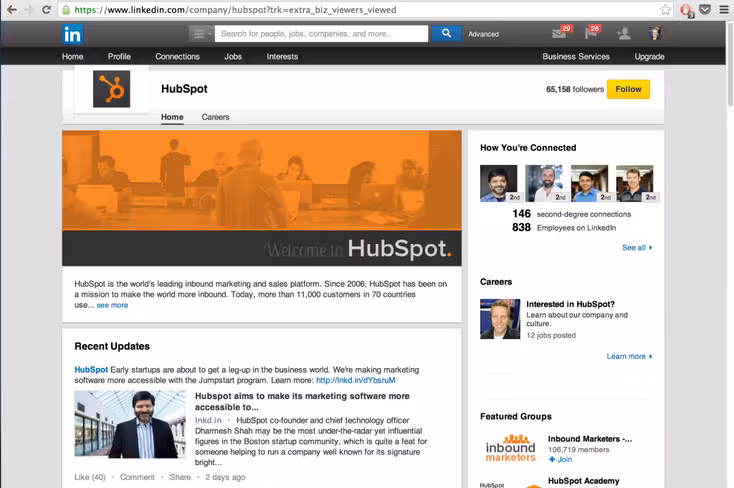Click Upgrade in the navigation bar
This screenshot has width=734, height=488.
649,57
